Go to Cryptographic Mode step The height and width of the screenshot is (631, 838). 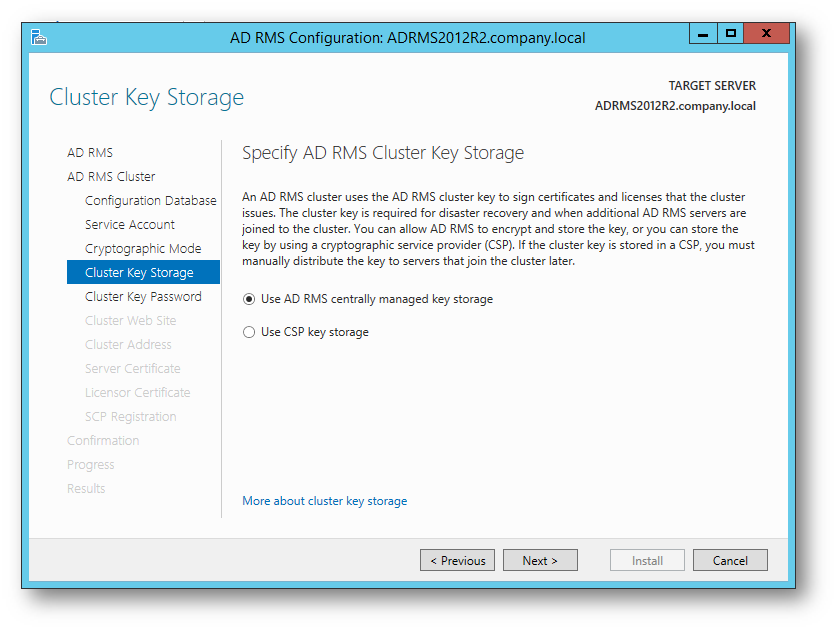coord(143,249)
